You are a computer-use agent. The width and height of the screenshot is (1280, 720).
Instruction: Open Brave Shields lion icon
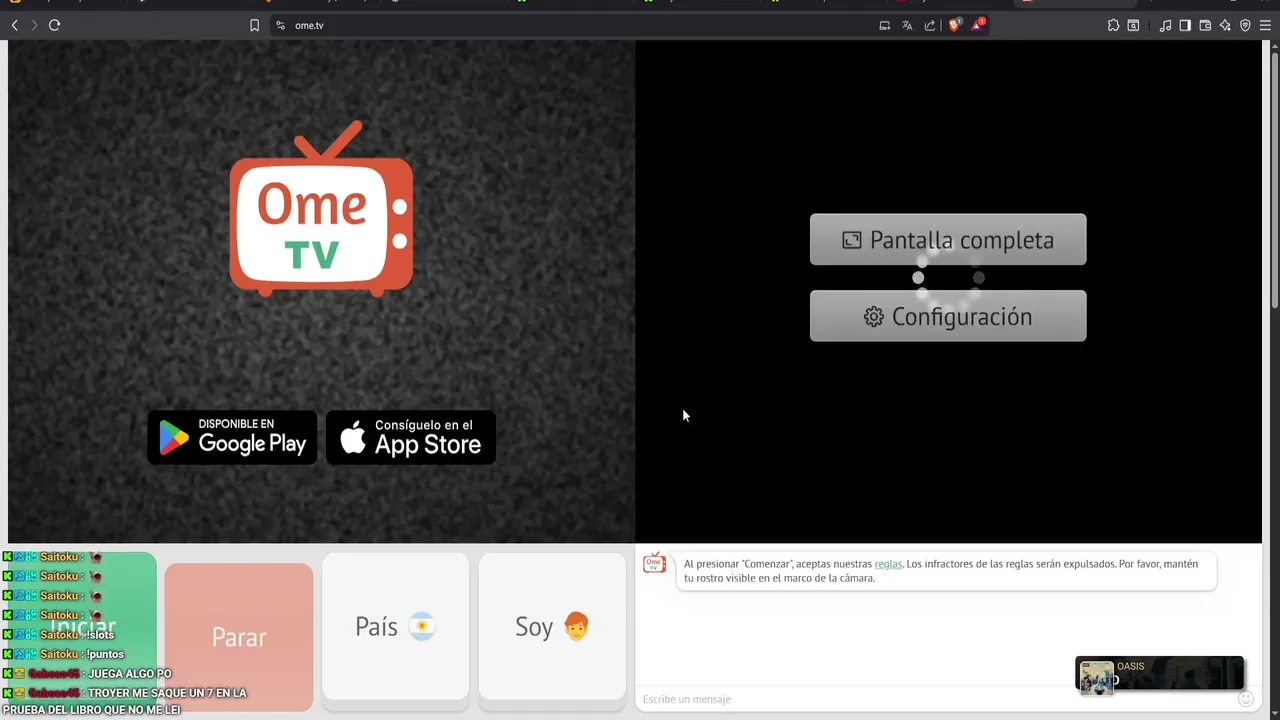[954, 25]
